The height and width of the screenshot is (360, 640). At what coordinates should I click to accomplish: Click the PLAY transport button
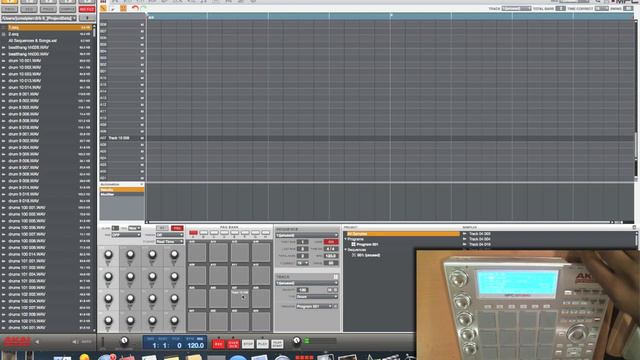(262, 344)
